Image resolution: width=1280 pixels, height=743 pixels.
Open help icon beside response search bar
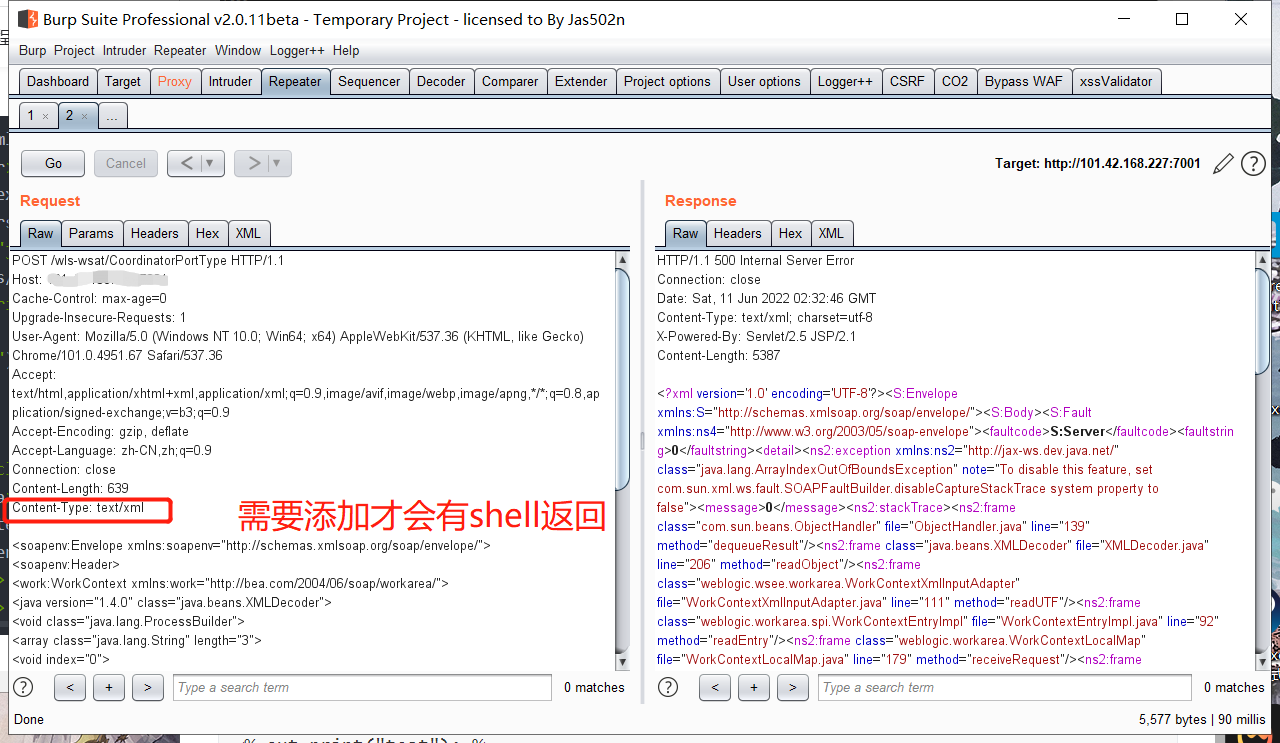(x=668, y=687)
